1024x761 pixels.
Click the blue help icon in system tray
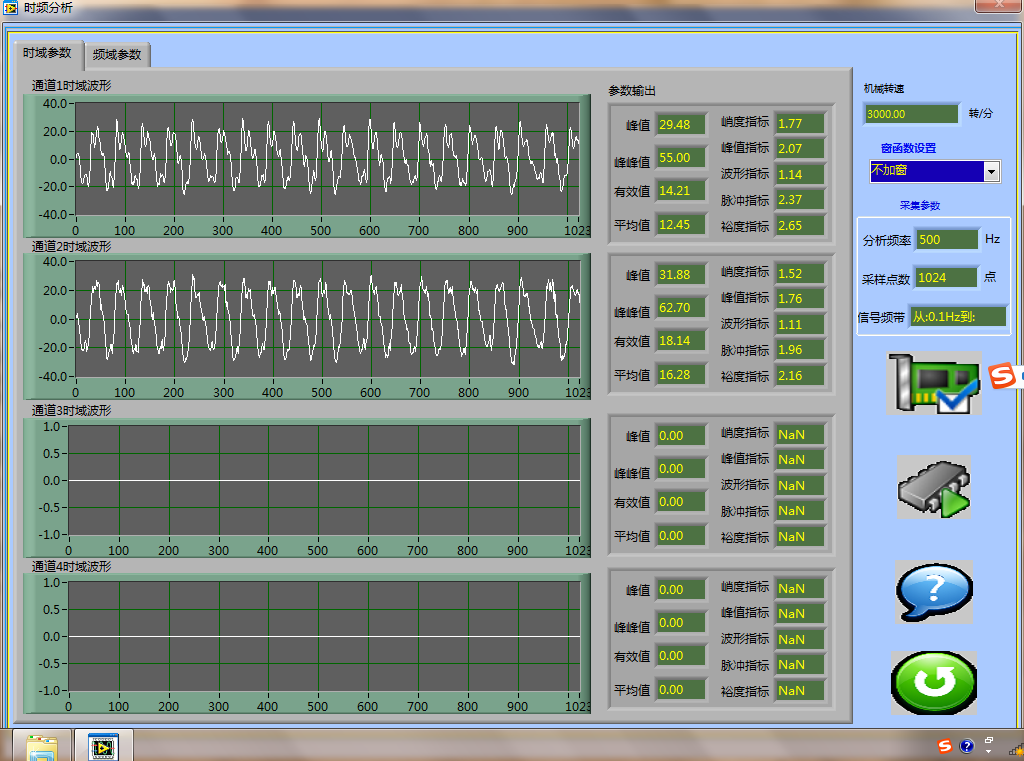967,746
